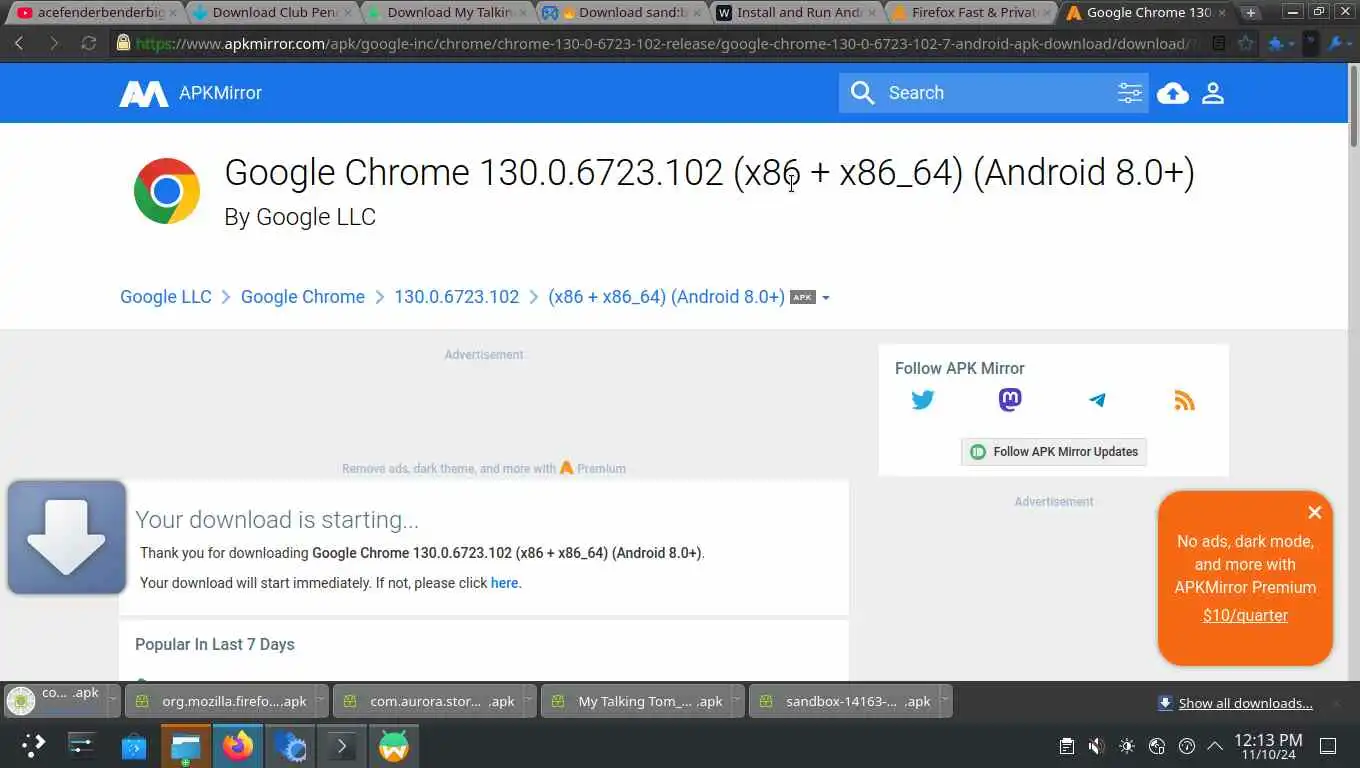Expand the APK variant breadcrumb dropdown
Viewport: 1360px width, 768px height.
[825, 298]
